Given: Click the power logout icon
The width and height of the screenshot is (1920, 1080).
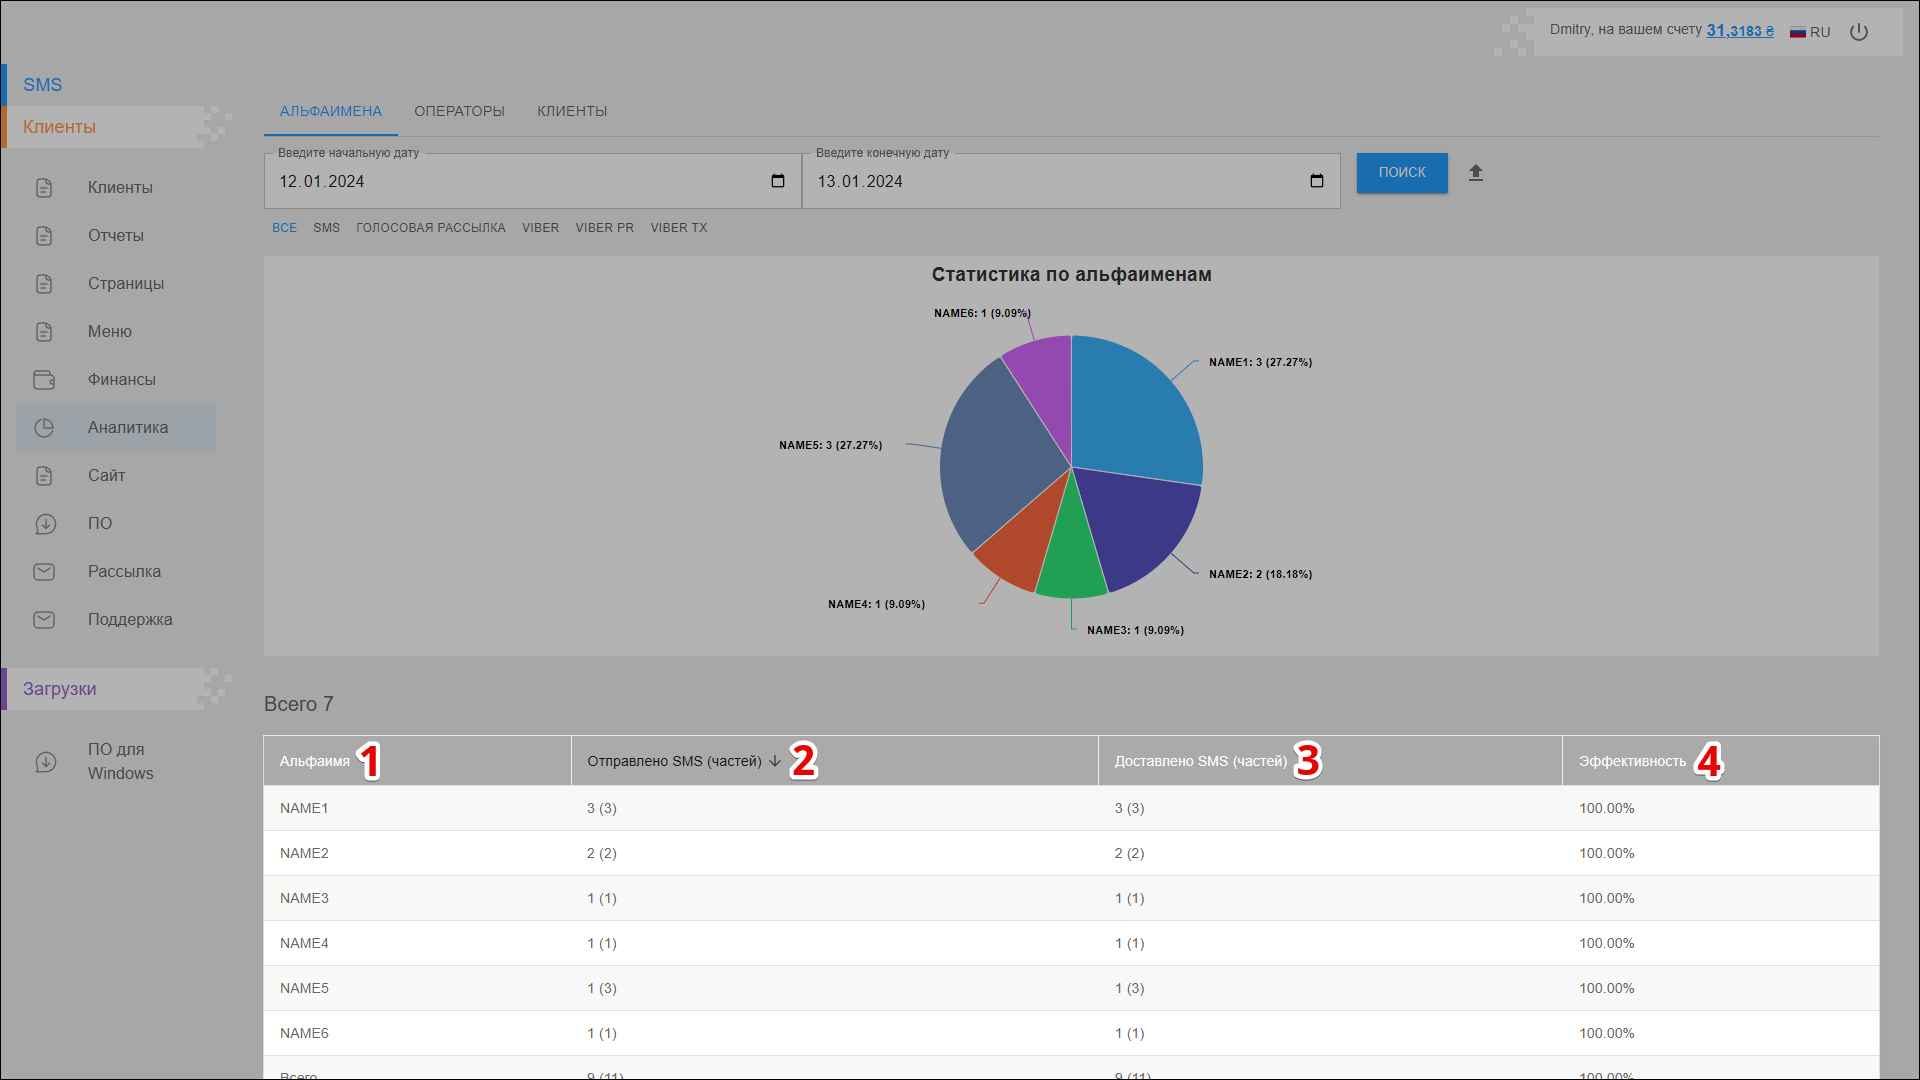Looking at the screenshot, I should (1858, 32).
